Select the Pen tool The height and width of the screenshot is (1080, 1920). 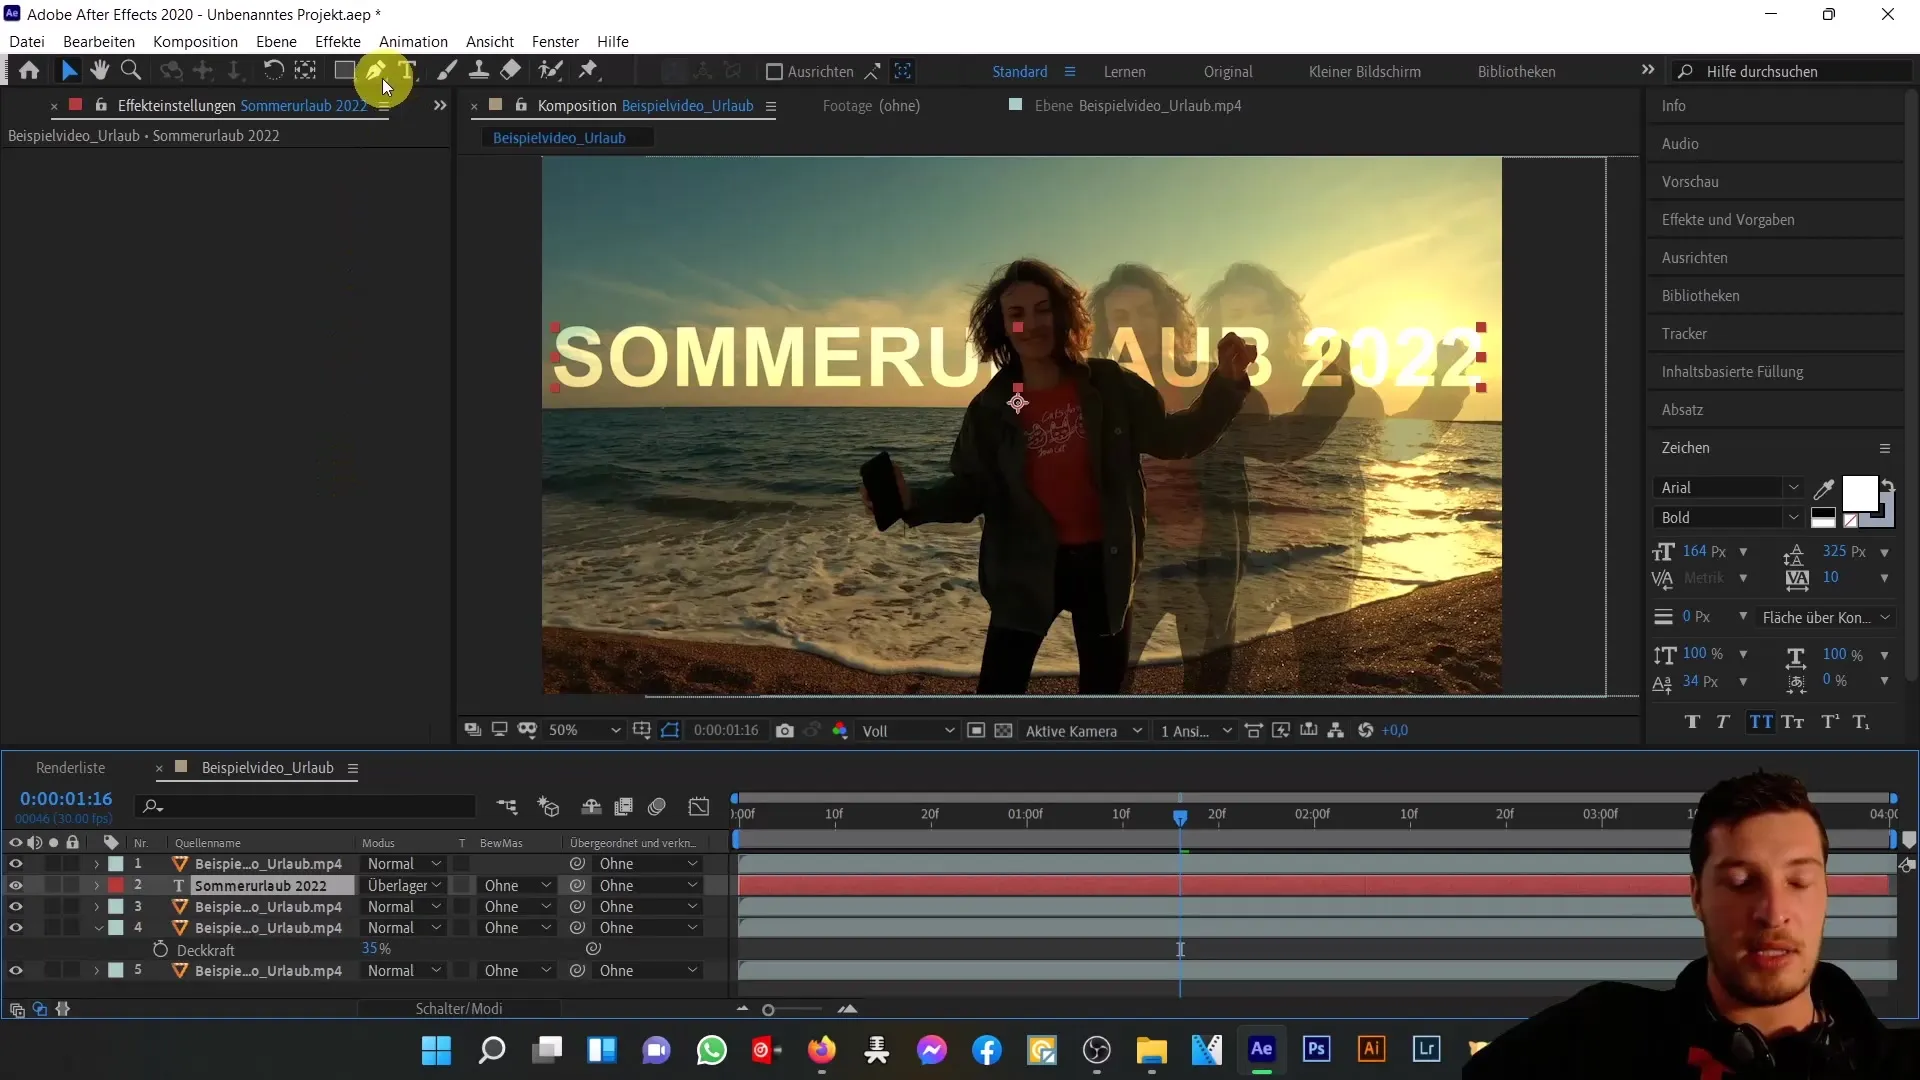(x=376, y=71)
